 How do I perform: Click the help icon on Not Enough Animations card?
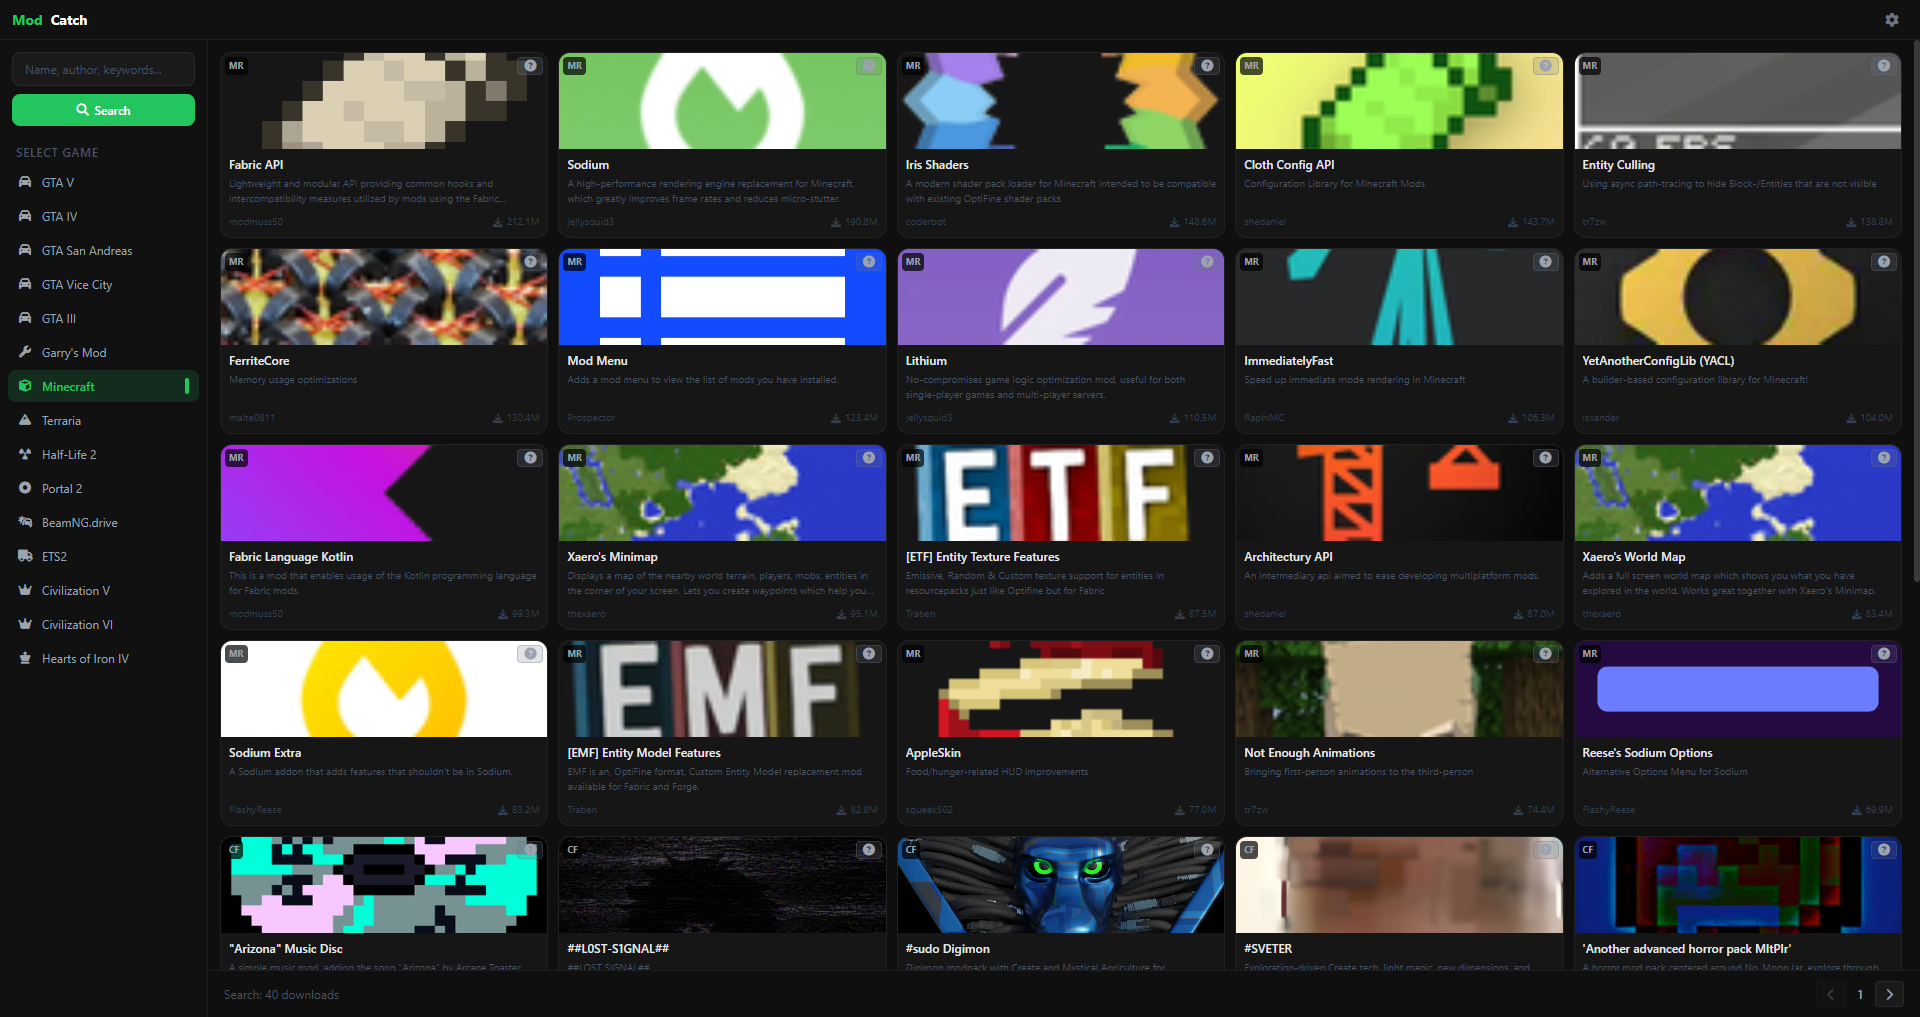tap(1546, 654)
